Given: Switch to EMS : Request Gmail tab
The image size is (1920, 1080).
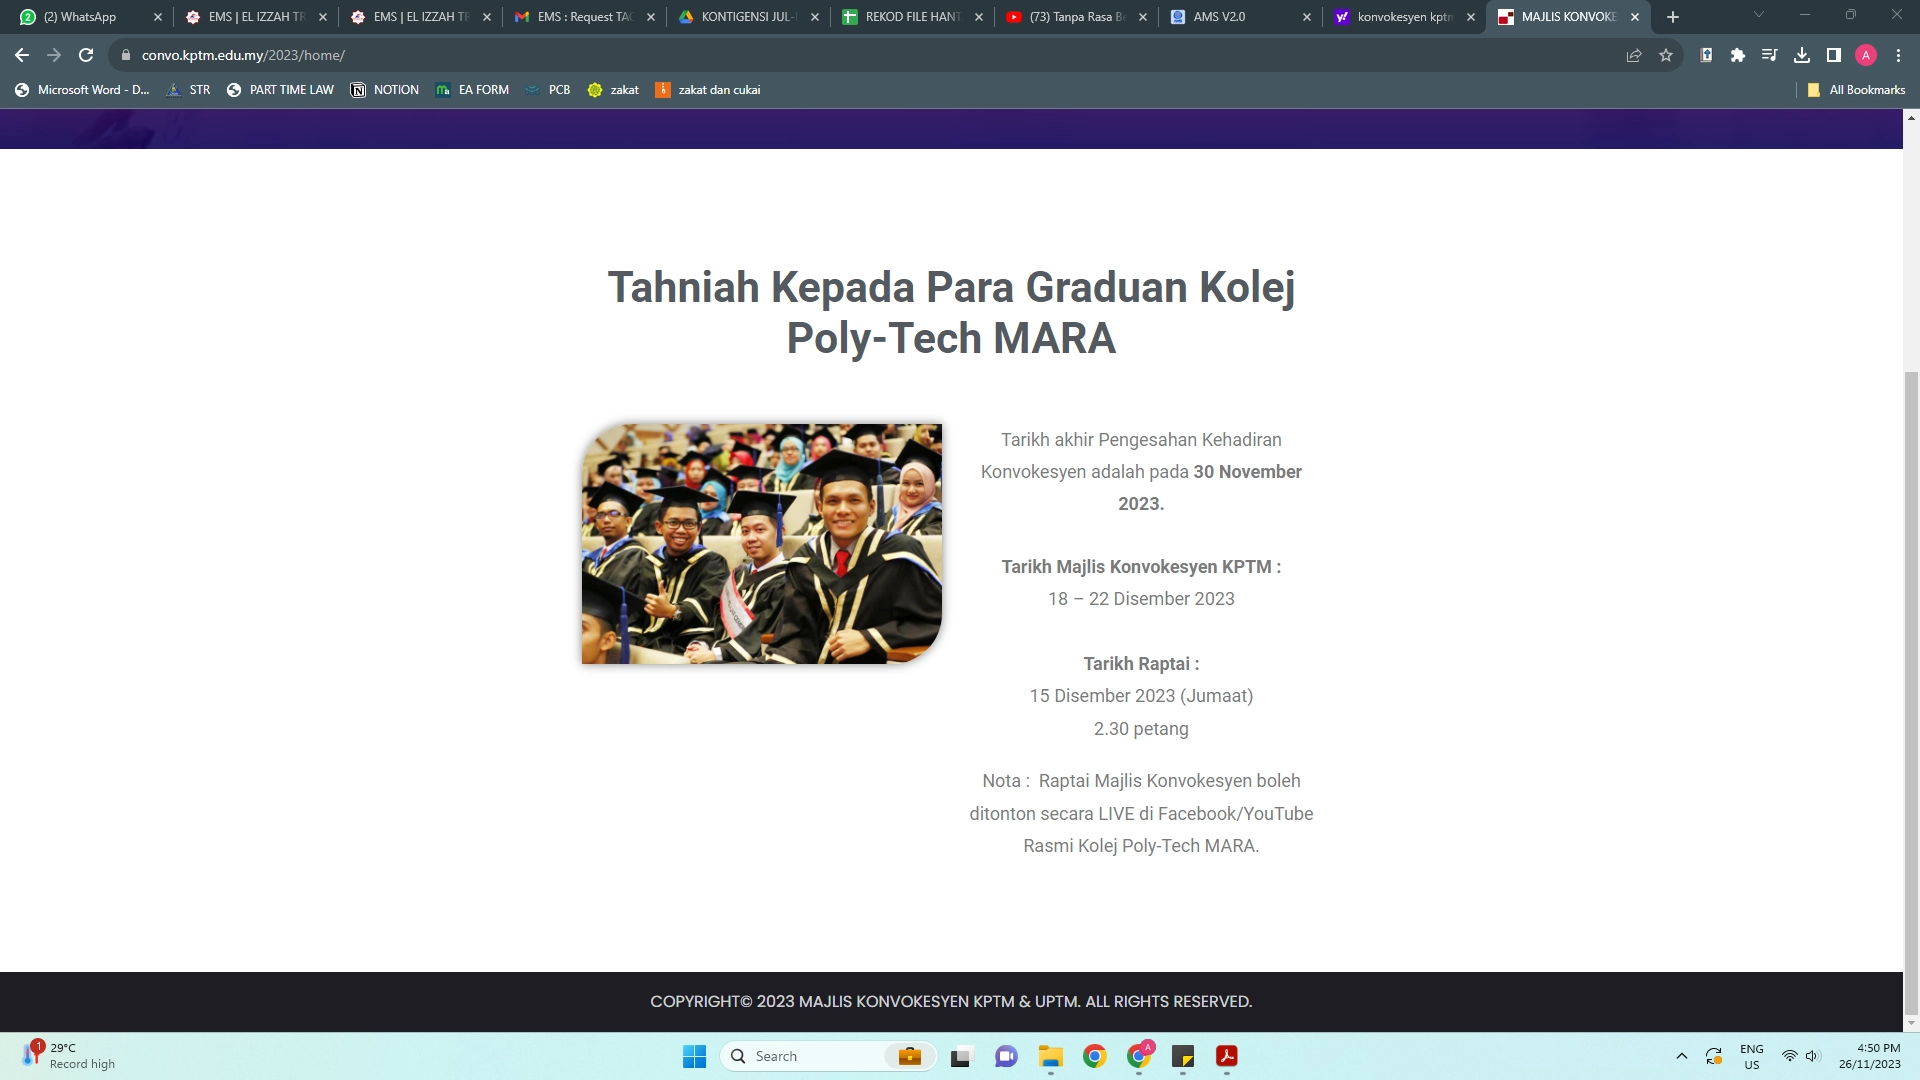Looking at the screenshot, I should (583, 17).
